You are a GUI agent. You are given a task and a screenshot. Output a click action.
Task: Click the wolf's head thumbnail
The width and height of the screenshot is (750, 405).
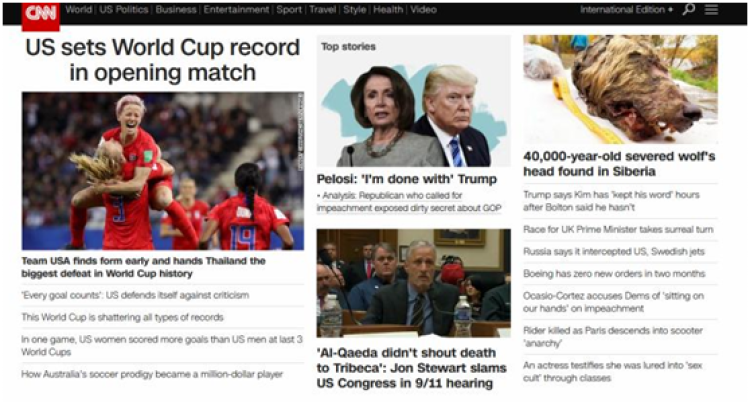[620, 89]
